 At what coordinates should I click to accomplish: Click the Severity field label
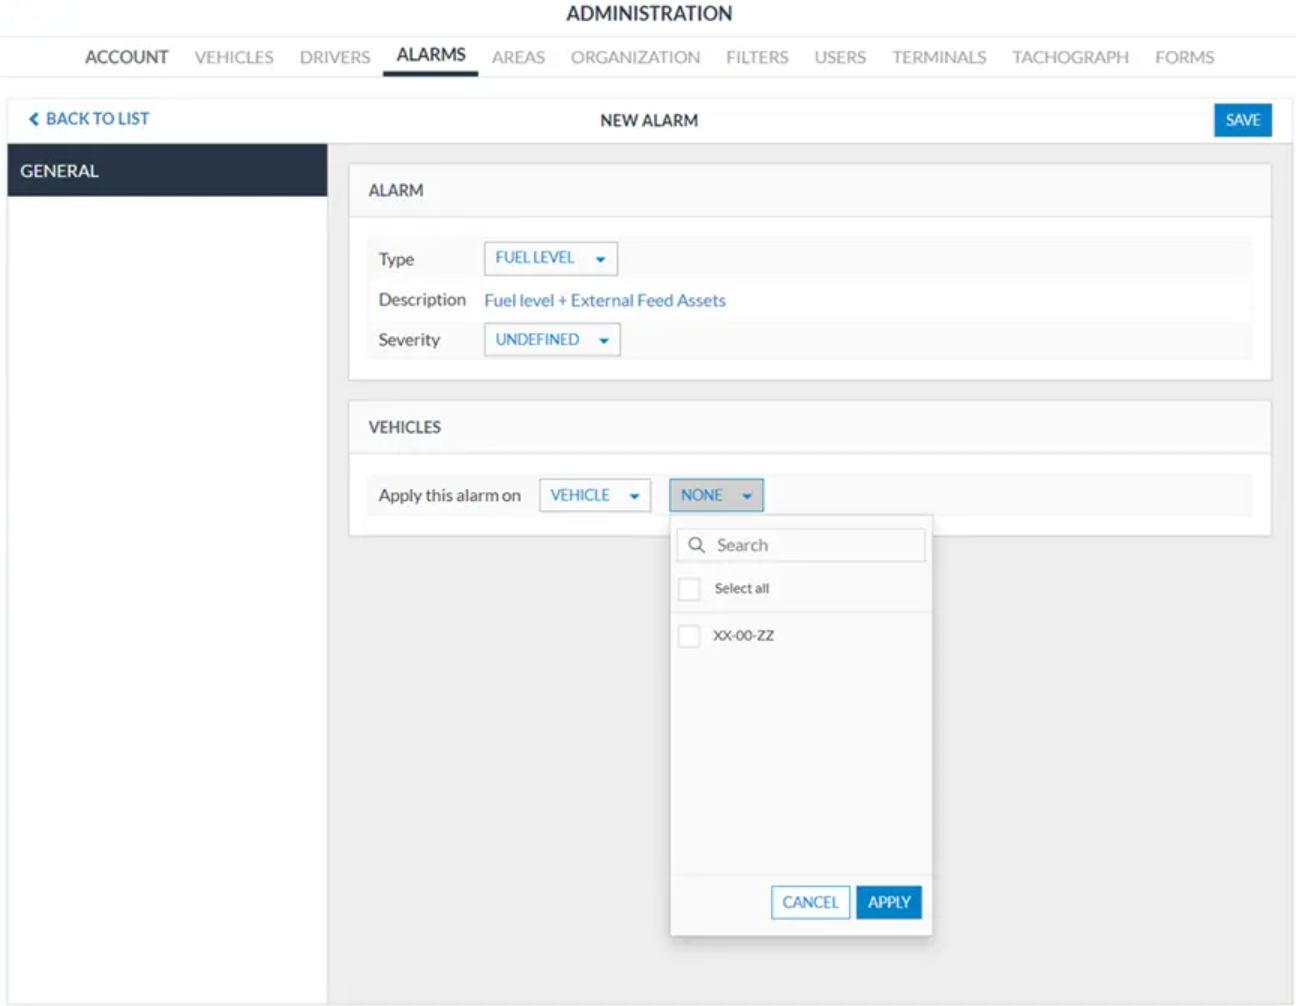click(x=409, y=340)
